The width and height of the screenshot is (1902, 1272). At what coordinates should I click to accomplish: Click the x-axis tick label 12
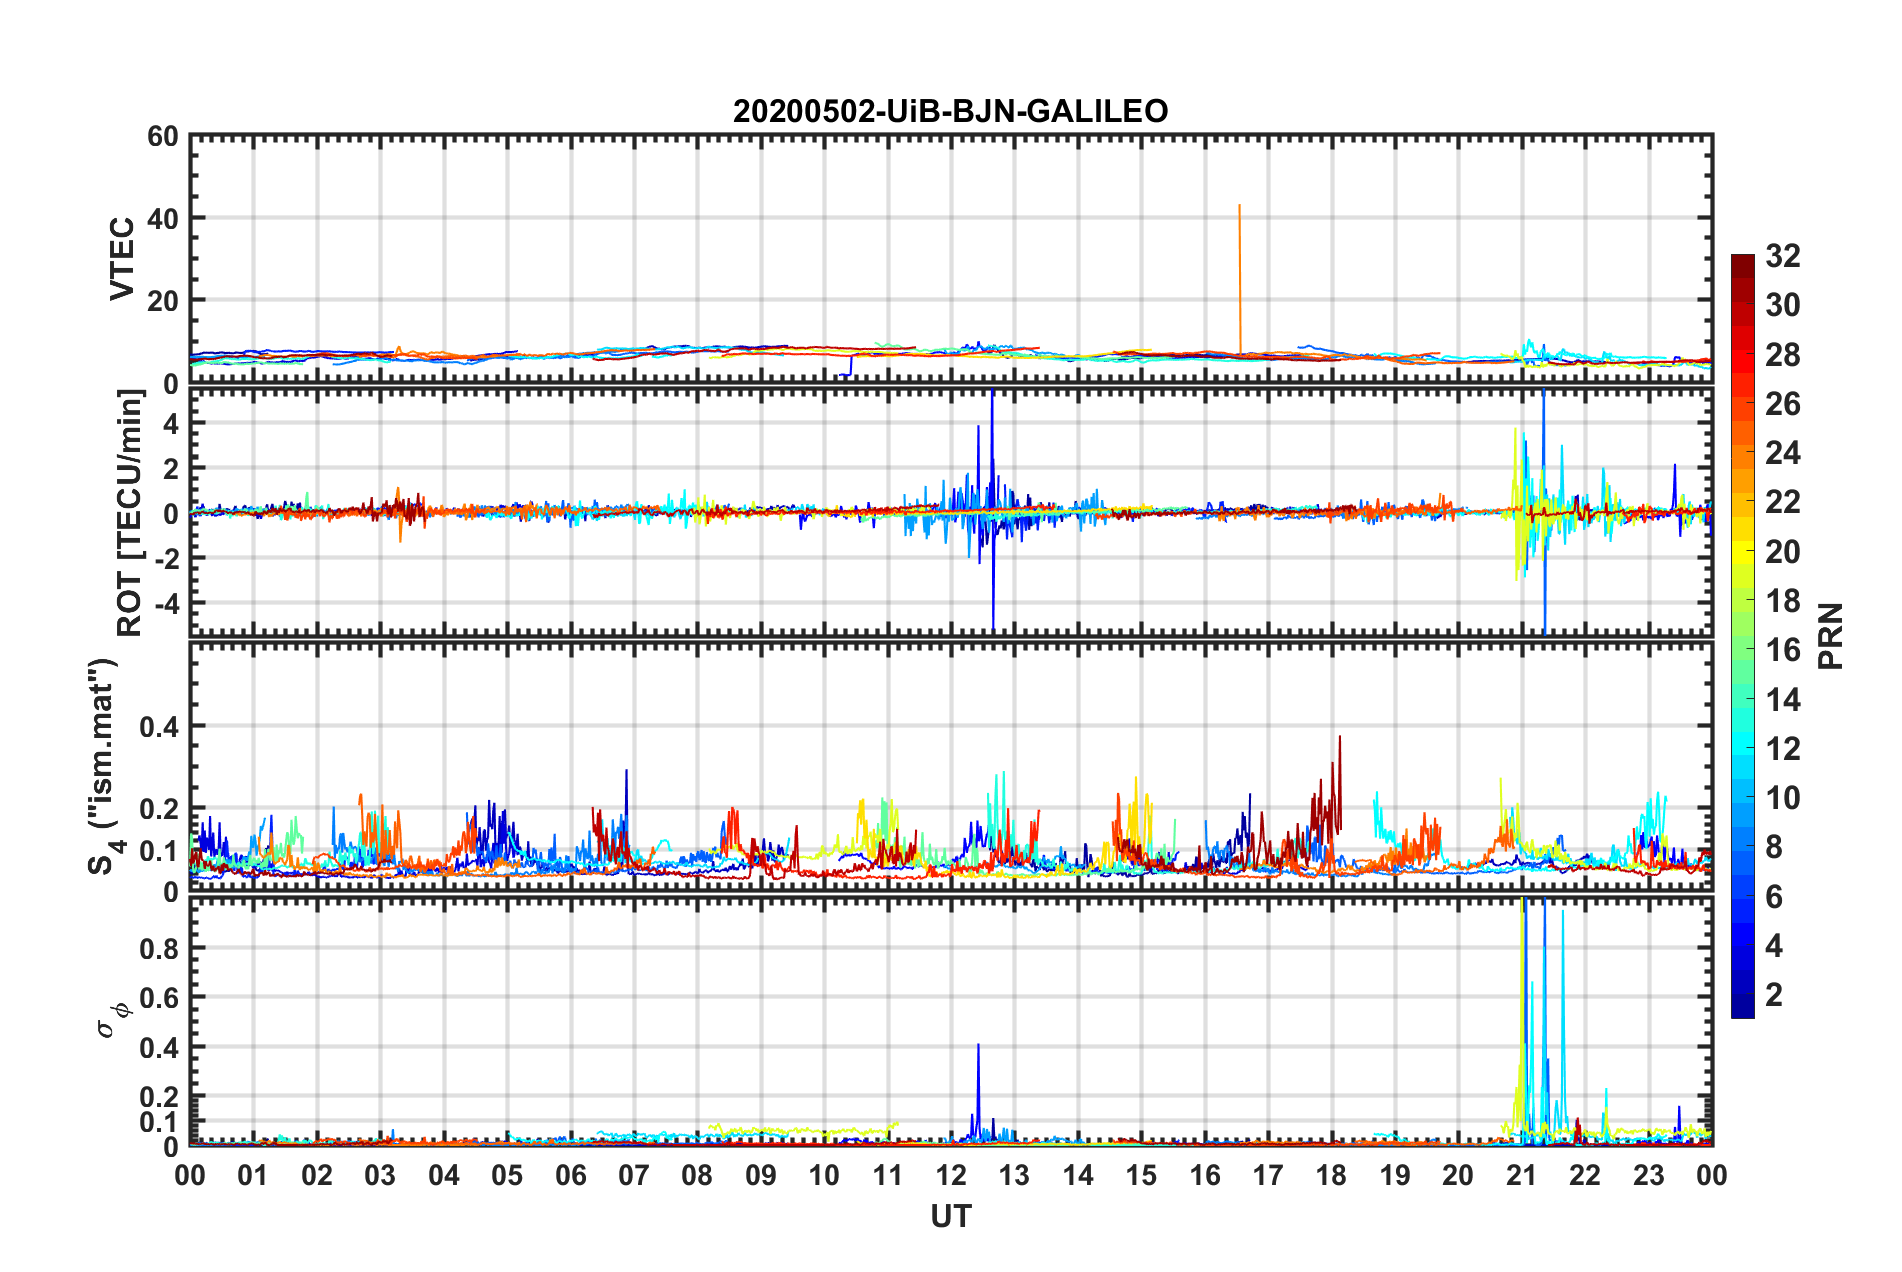(951, 1175)
